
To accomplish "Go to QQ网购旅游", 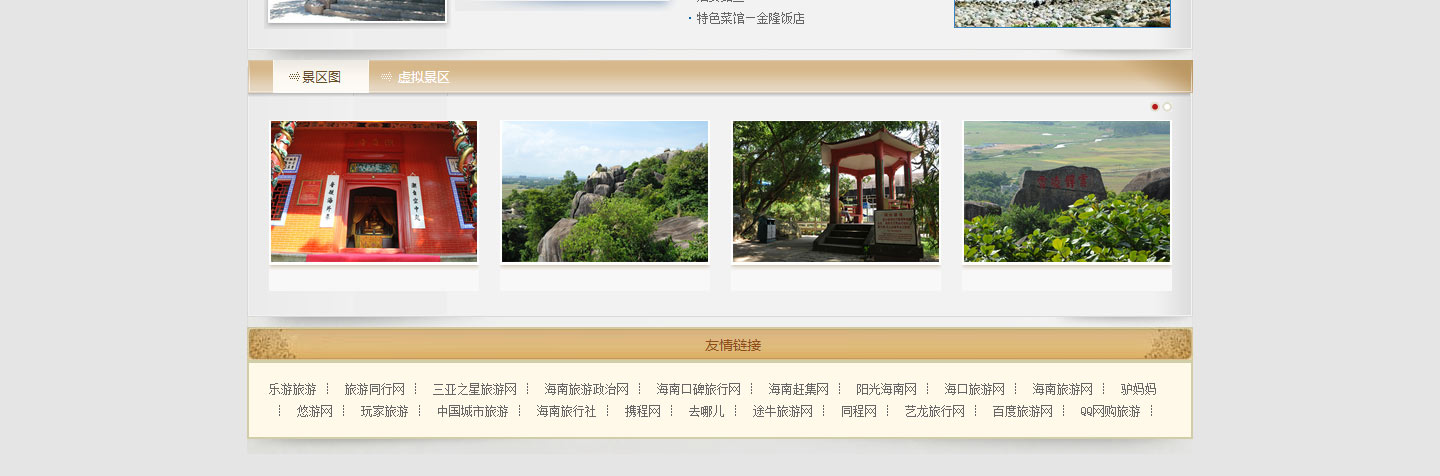I will [1110, 411].
